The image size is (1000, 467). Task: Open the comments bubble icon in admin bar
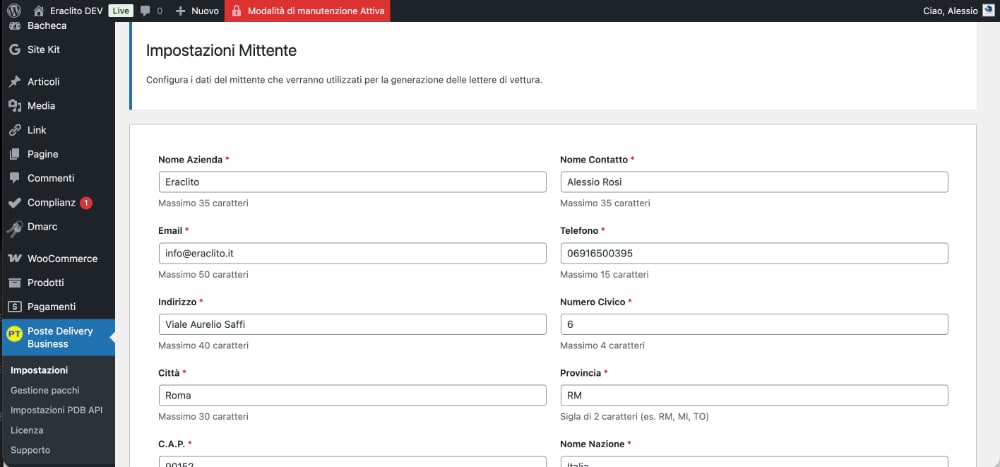(x=145, y=11)
